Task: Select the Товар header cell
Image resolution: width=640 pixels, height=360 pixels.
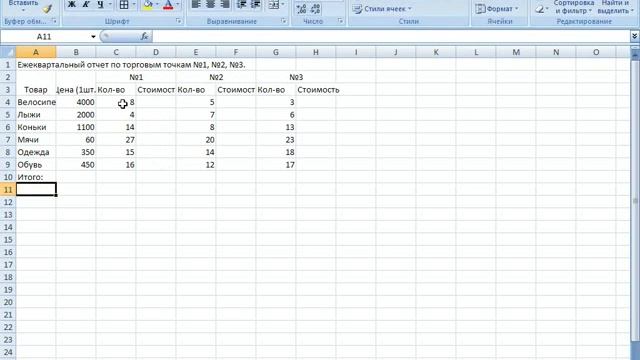Action: tap(36, 89)
